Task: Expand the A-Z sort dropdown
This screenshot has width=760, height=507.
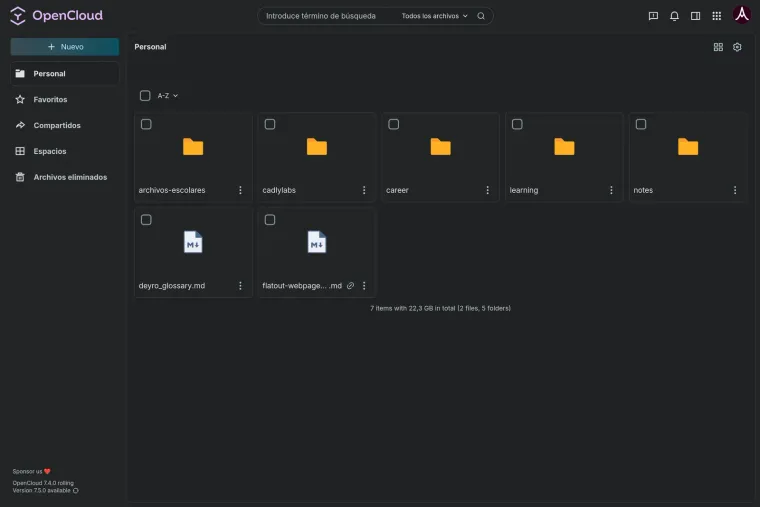Action: tap(168, 95)
